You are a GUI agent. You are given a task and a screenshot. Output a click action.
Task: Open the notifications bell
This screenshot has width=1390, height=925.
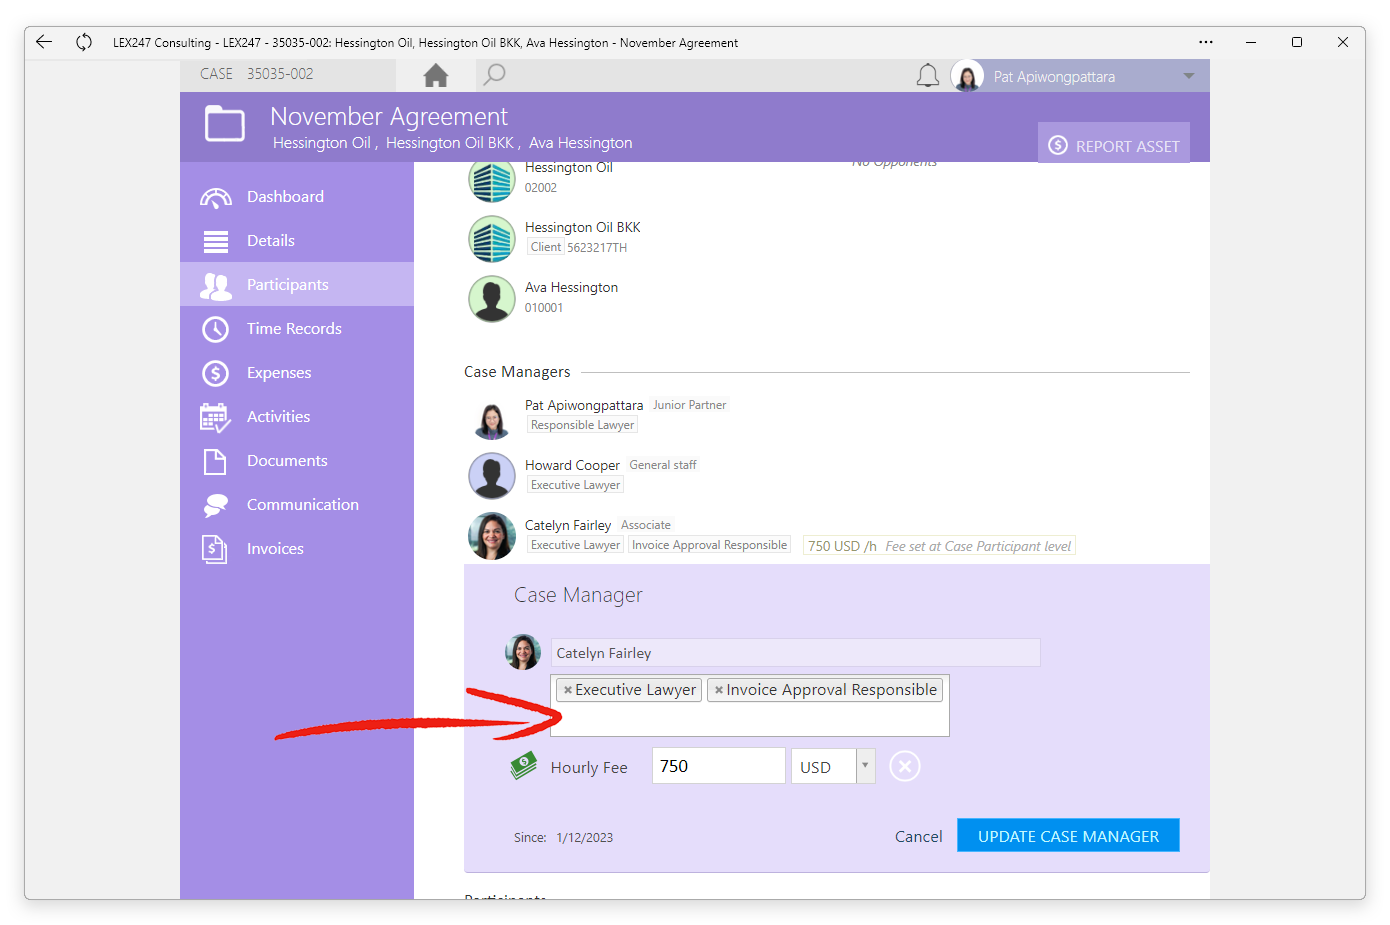tap(928, 76)
